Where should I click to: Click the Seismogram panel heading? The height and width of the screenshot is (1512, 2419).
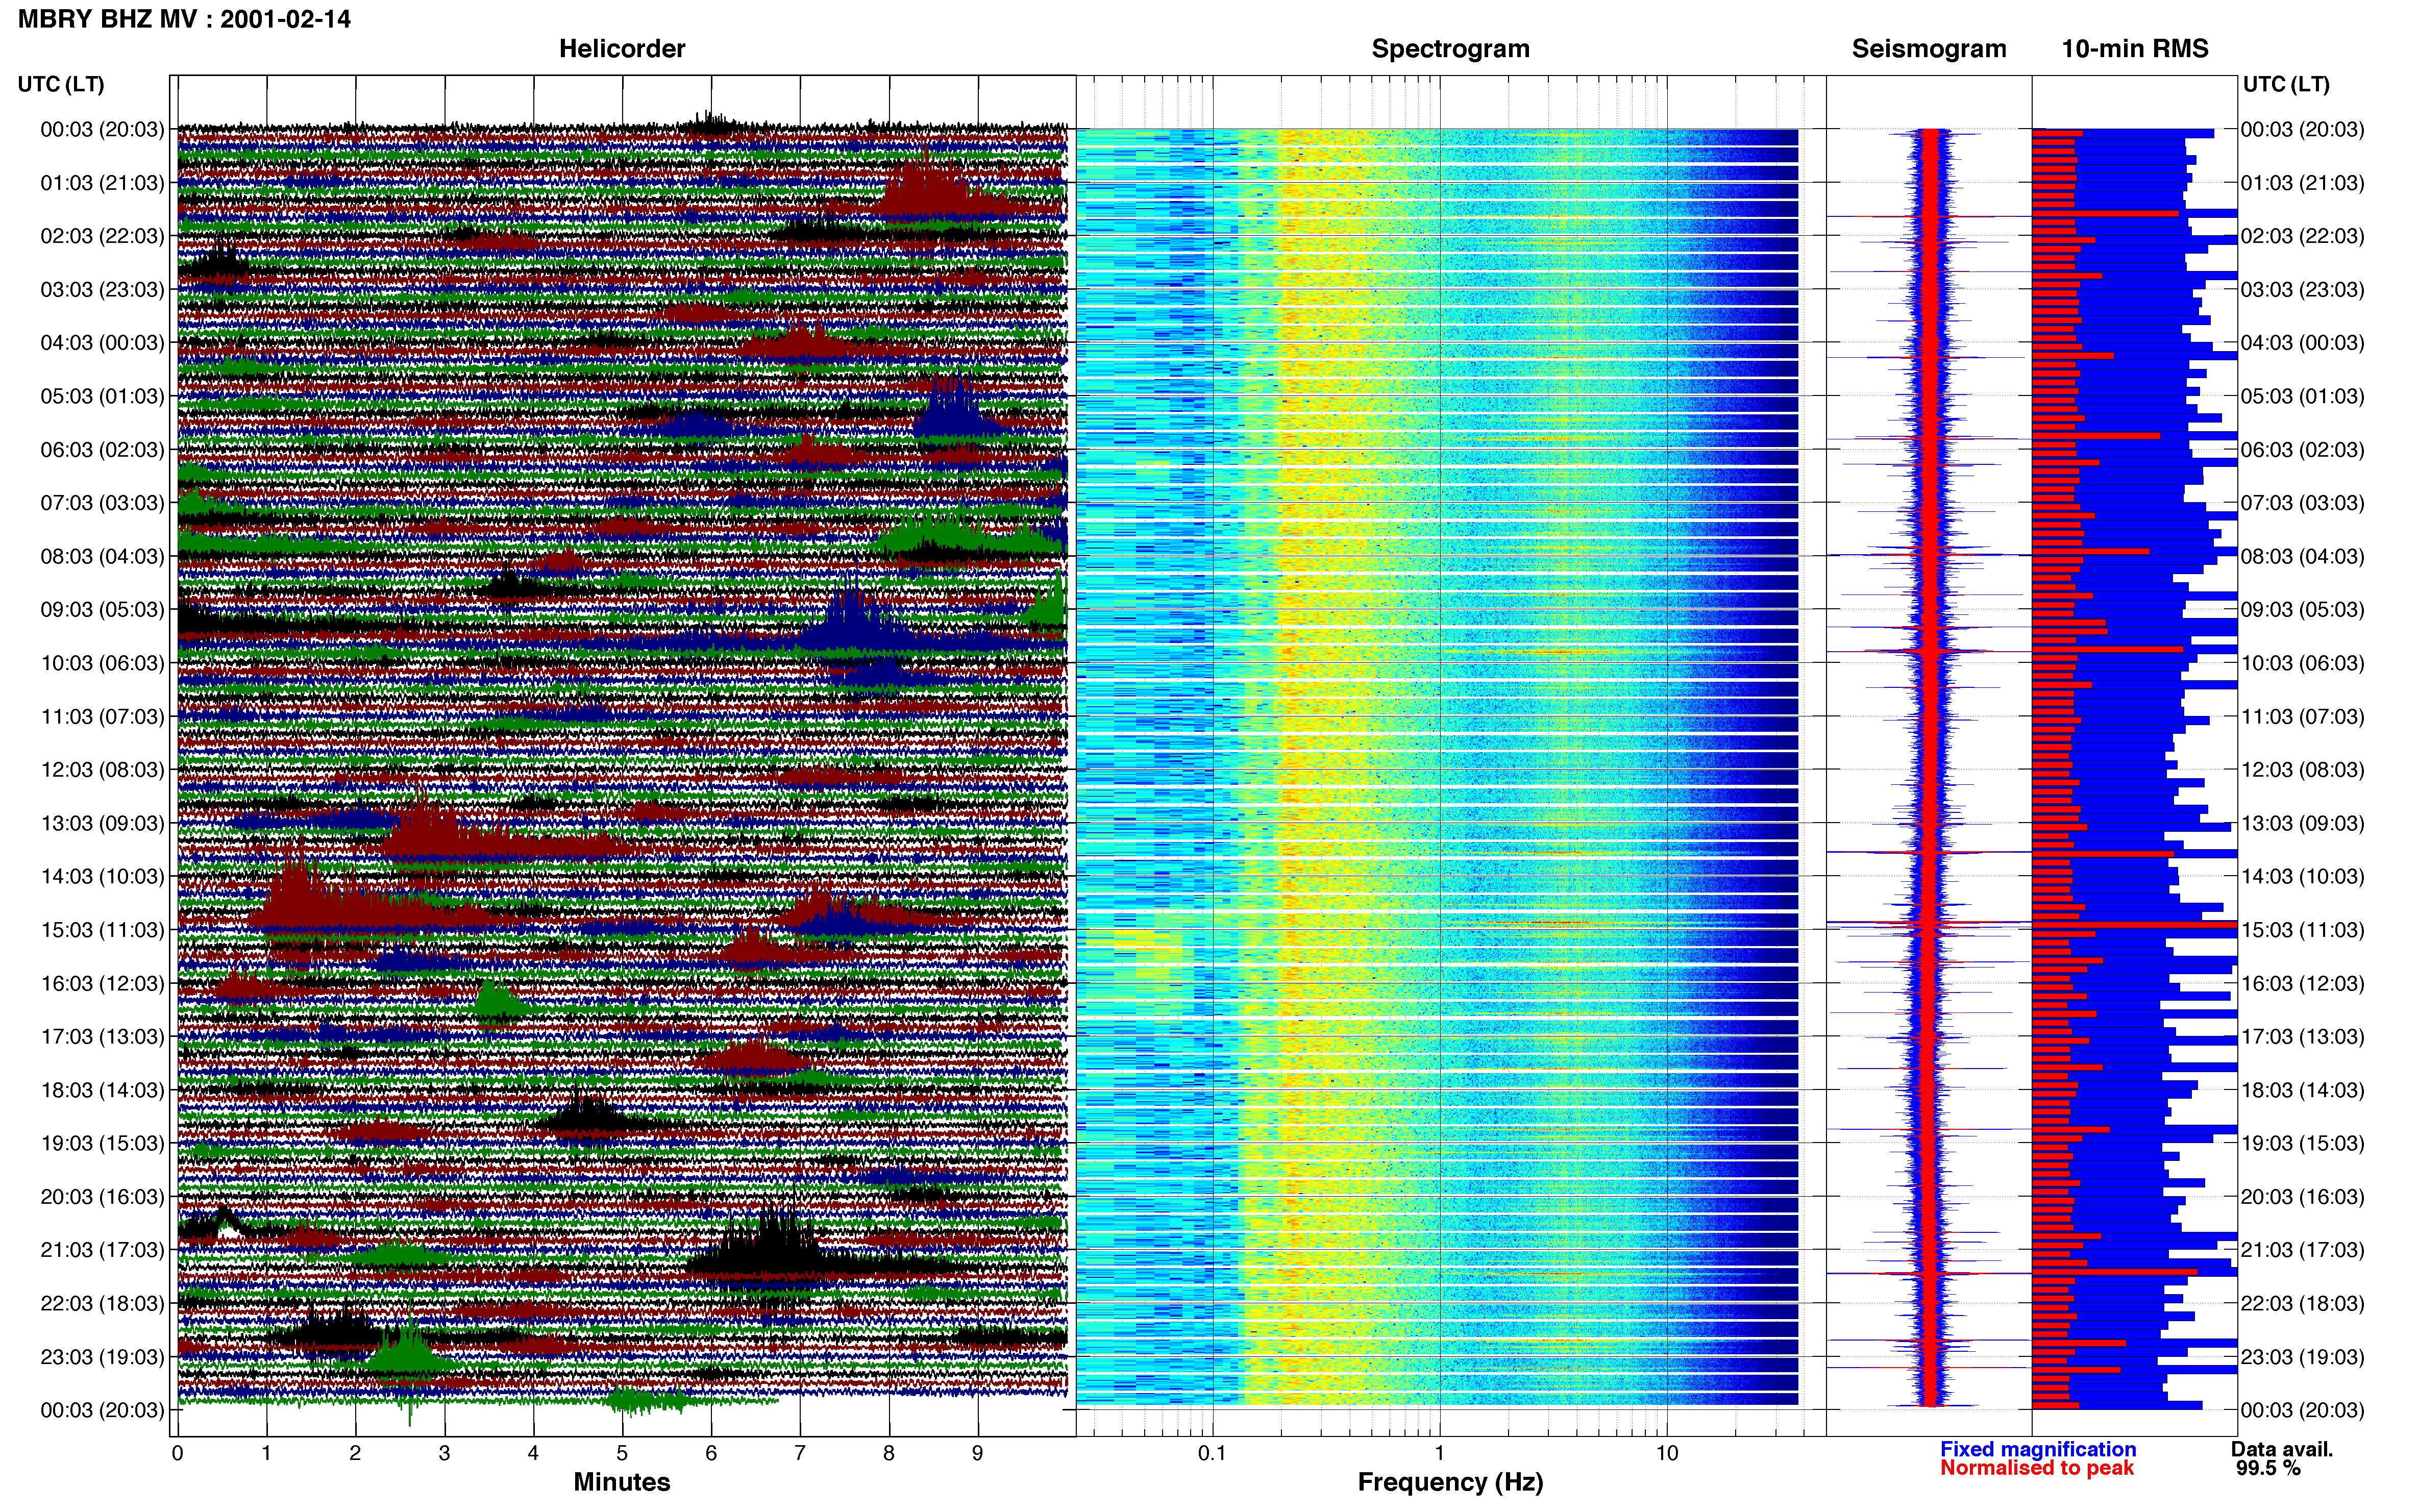click(x=1929, y=49)
